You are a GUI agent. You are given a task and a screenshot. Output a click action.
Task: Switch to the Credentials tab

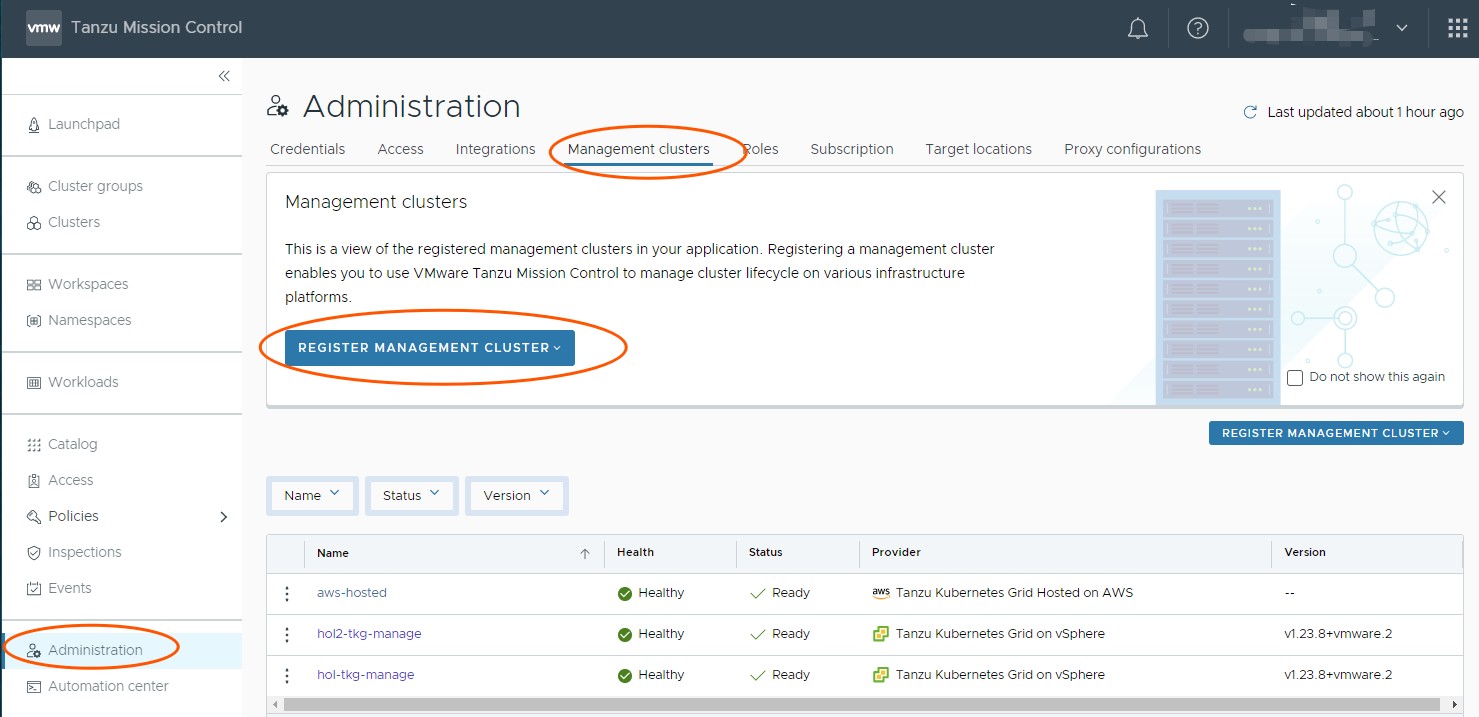point(307,149)
